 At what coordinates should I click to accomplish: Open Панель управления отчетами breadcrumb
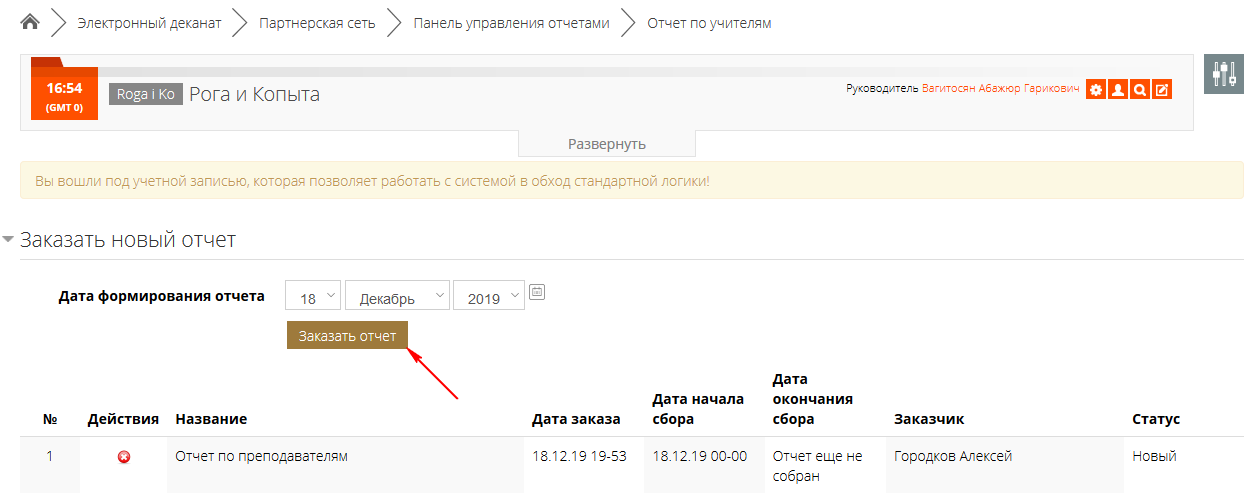[511, 23]
